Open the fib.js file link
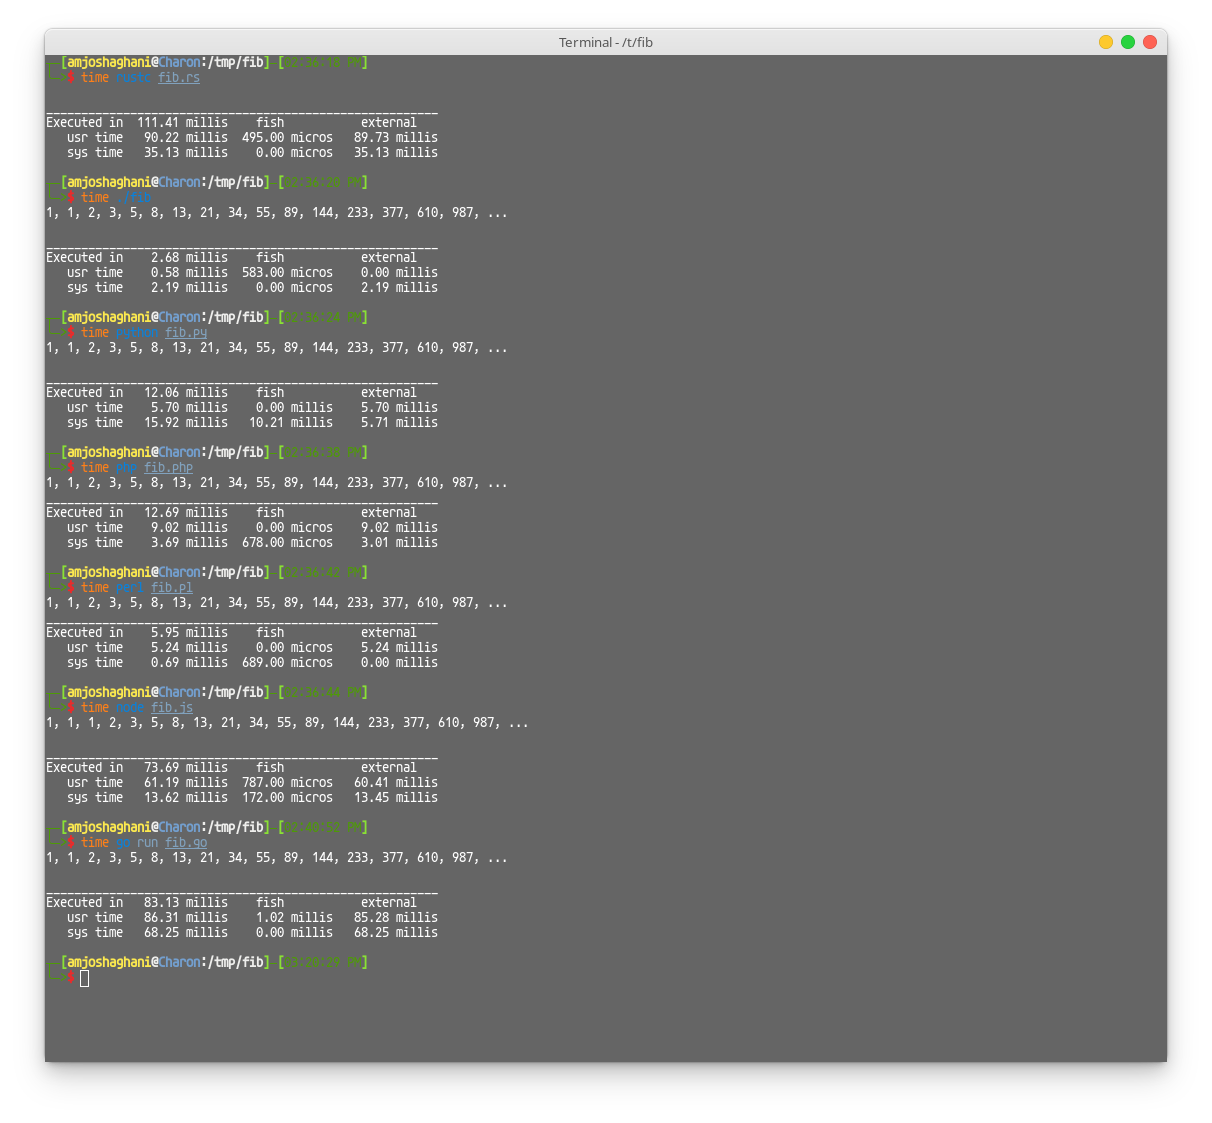1212x1123 pixels. [171, 707]
